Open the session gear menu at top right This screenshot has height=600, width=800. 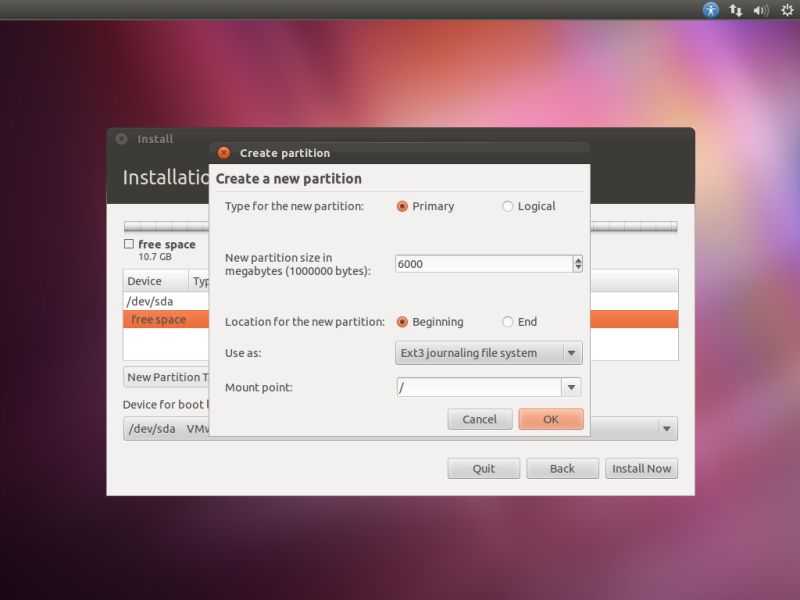pyautogui.click(x=786, y=9)
